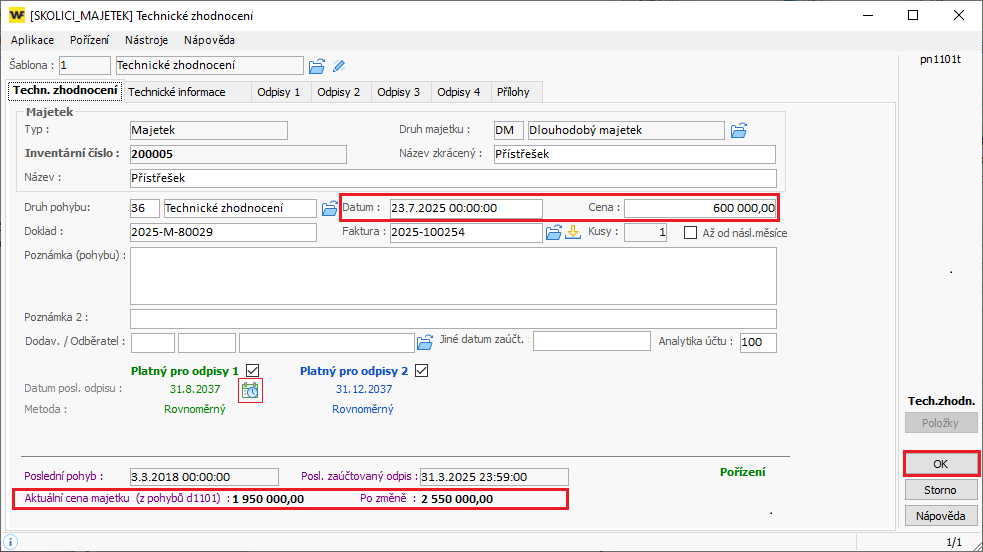Image resolution: width=983 pixels, height=552 pixels.
Task: Open template folder icon next to Šablona
Action: (x=317, y=66)
